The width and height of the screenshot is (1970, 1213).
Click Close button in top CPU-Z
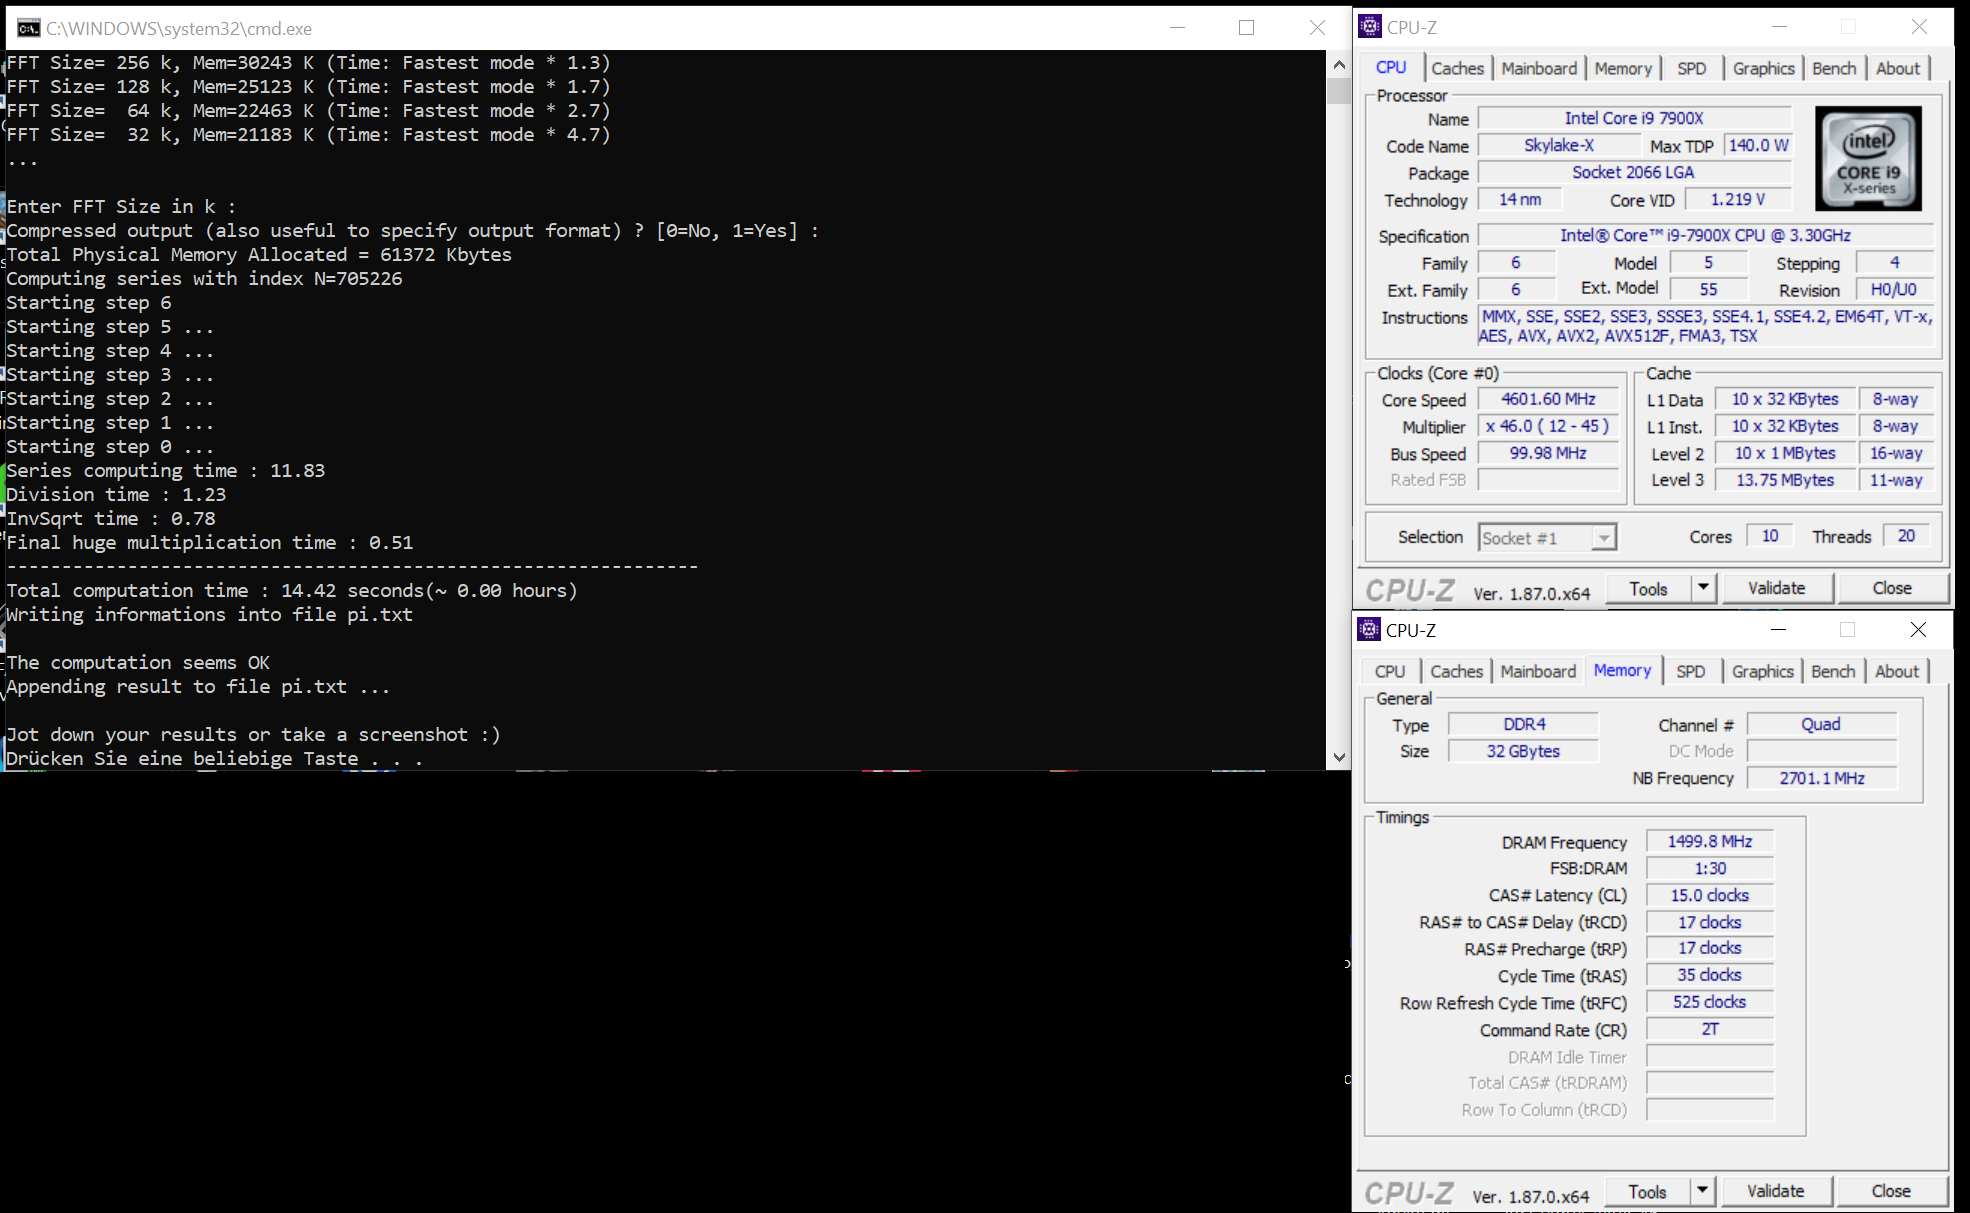click(x=1892, y=588)
